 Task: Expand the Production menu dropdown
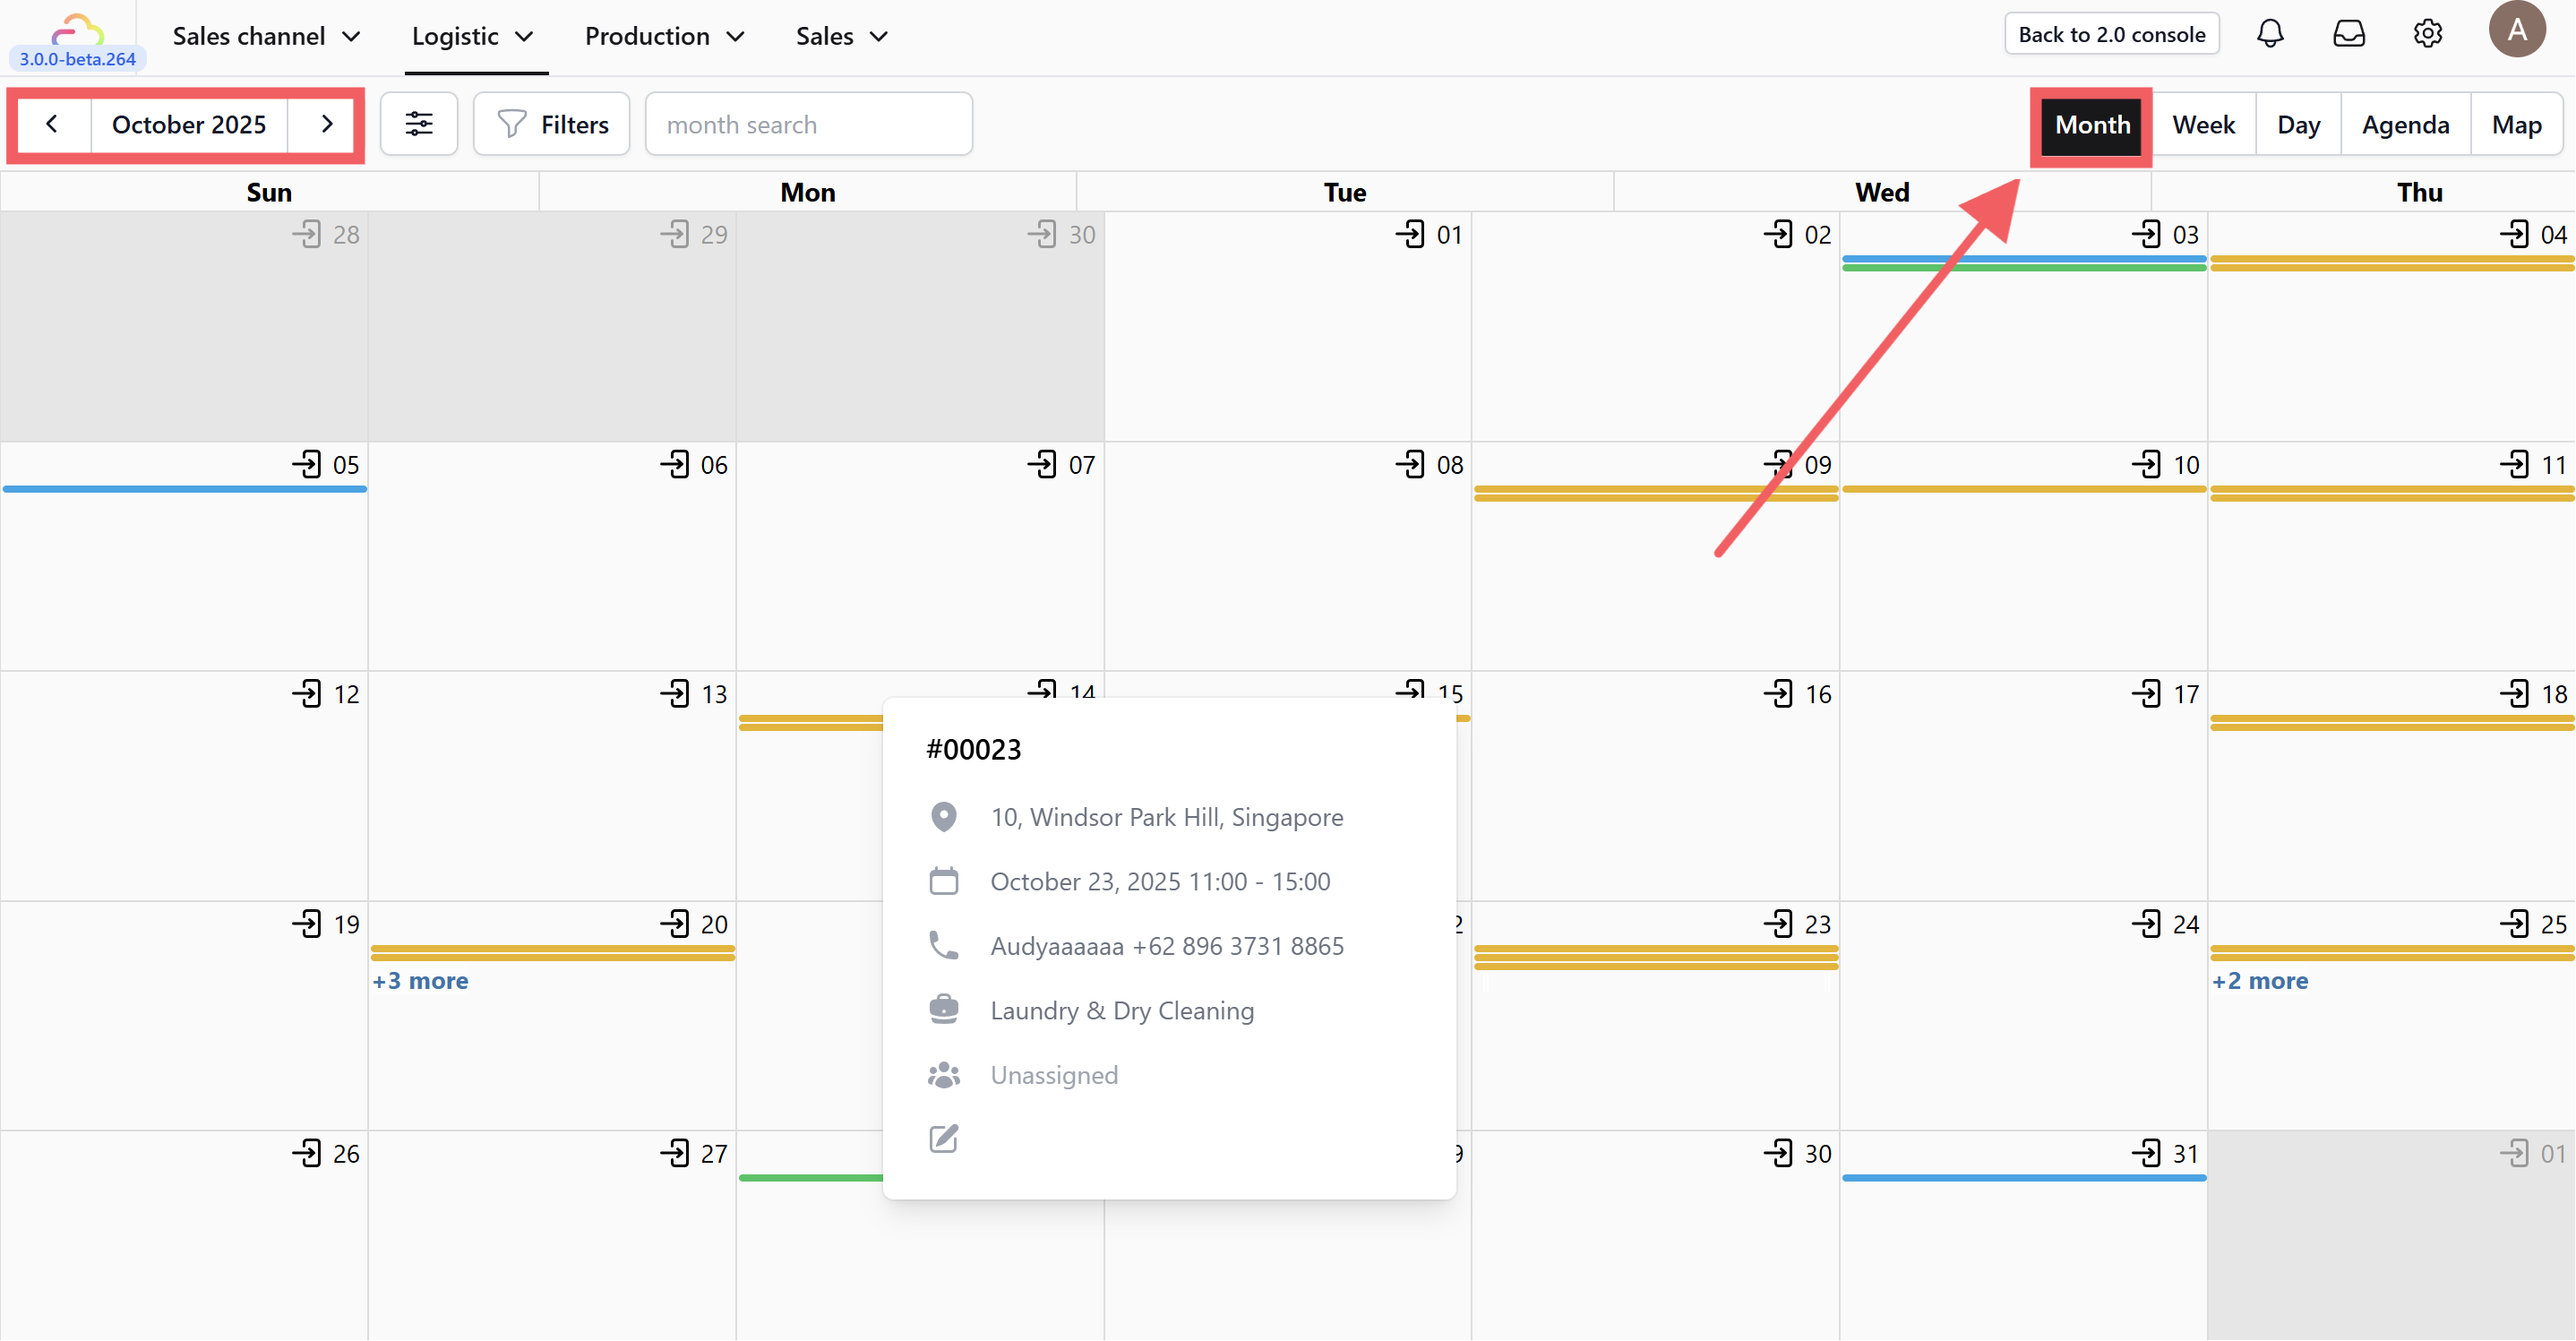[664, 36]
